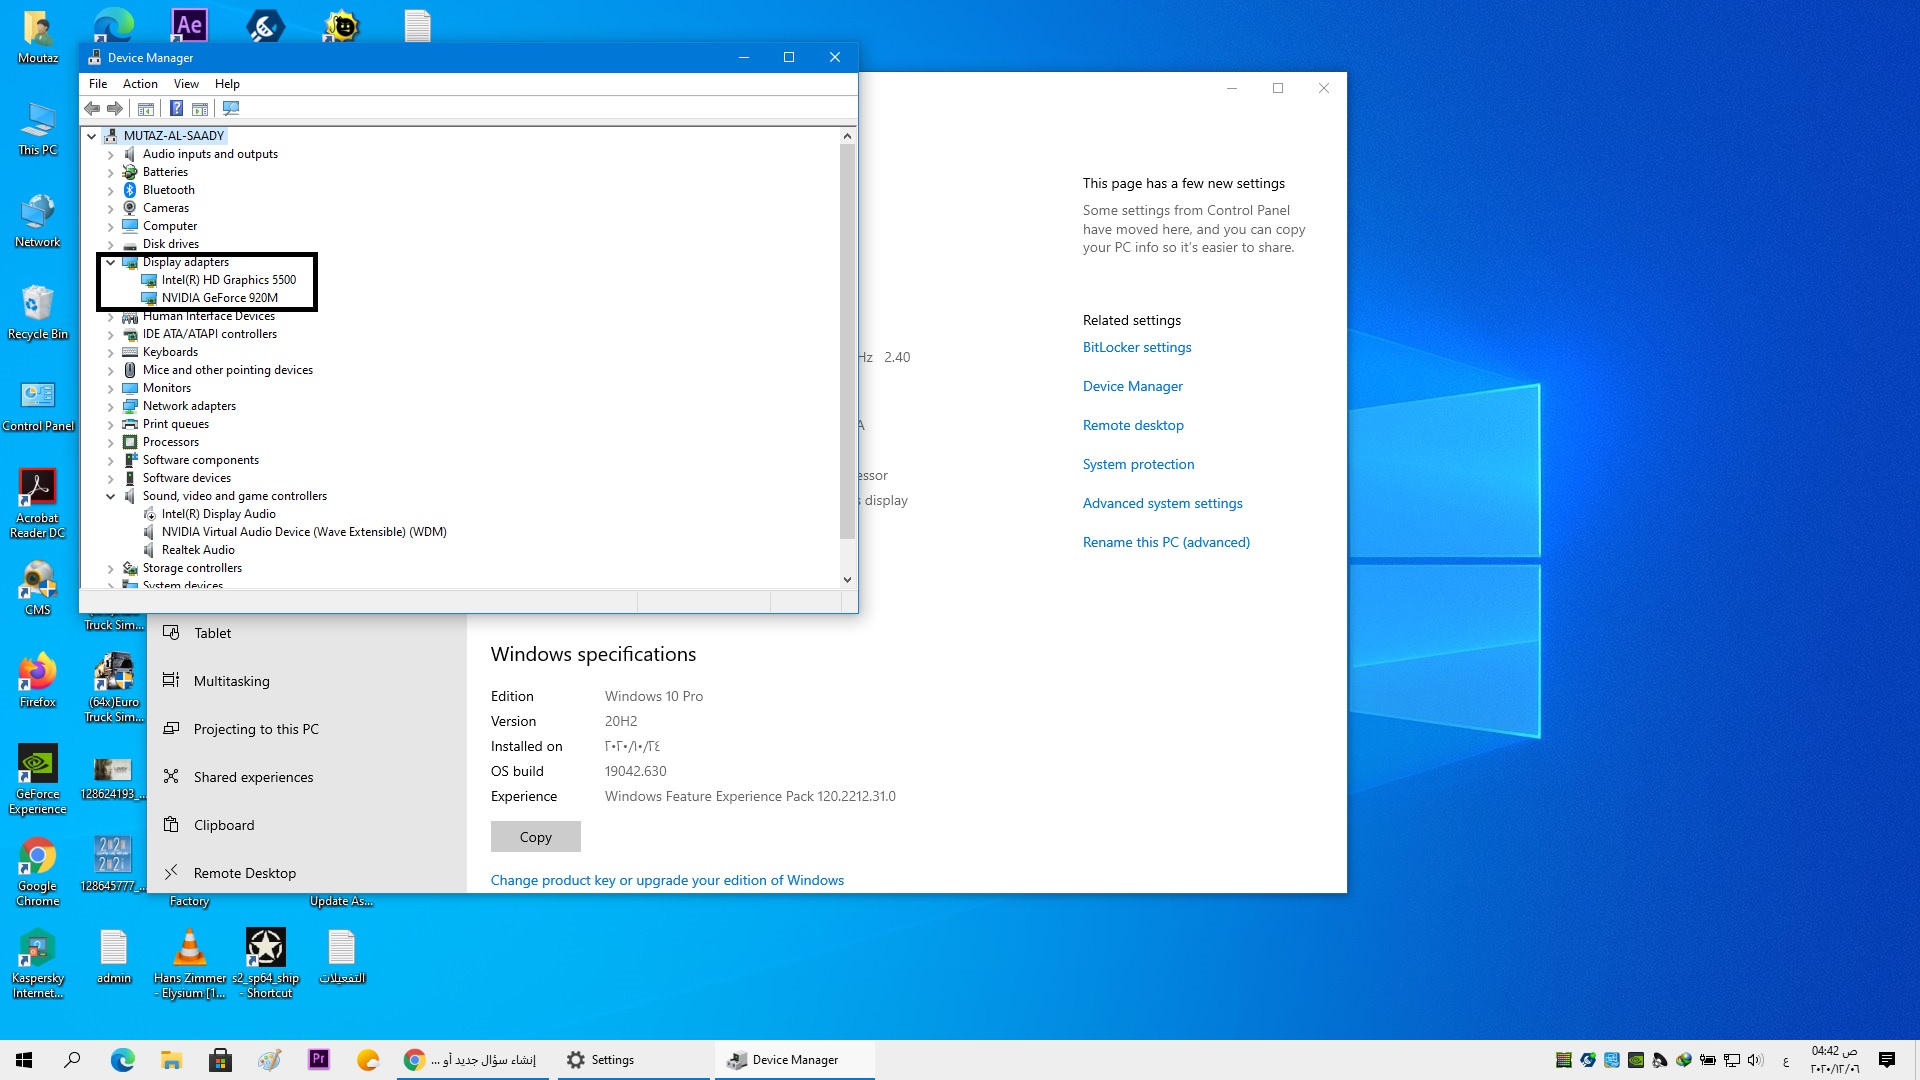Click the device tree scroll down arrow
1920x1080 pixels.
click(847, 579)
